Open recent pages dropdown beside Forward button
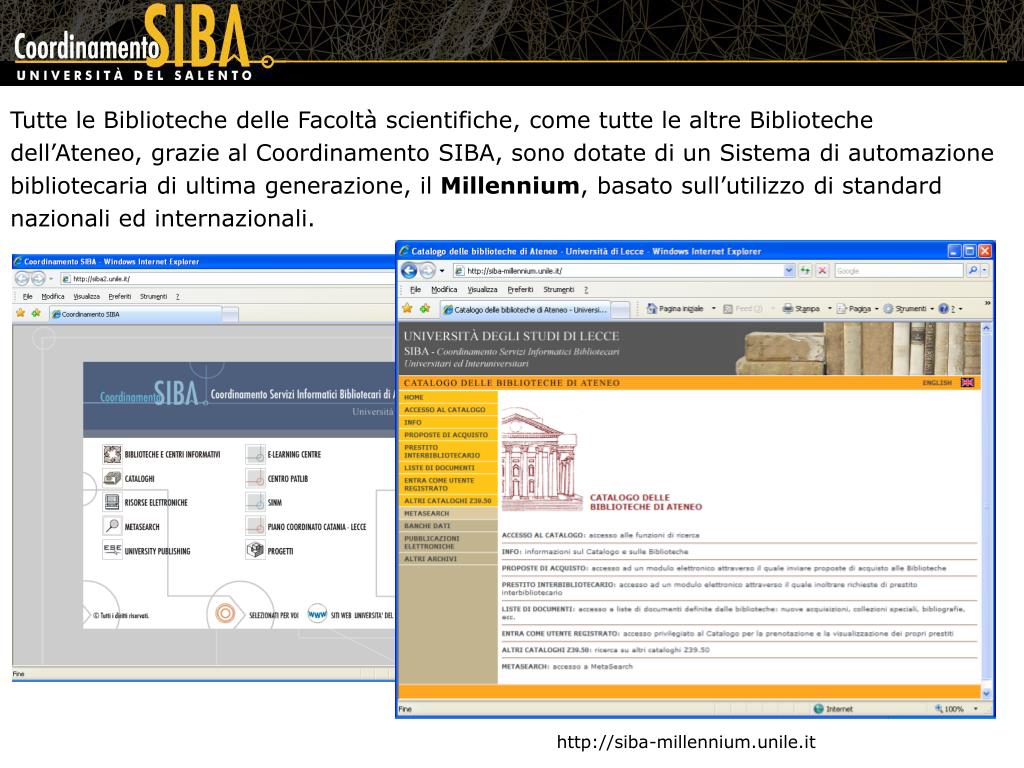The image size is (1024, 768). 441,270
